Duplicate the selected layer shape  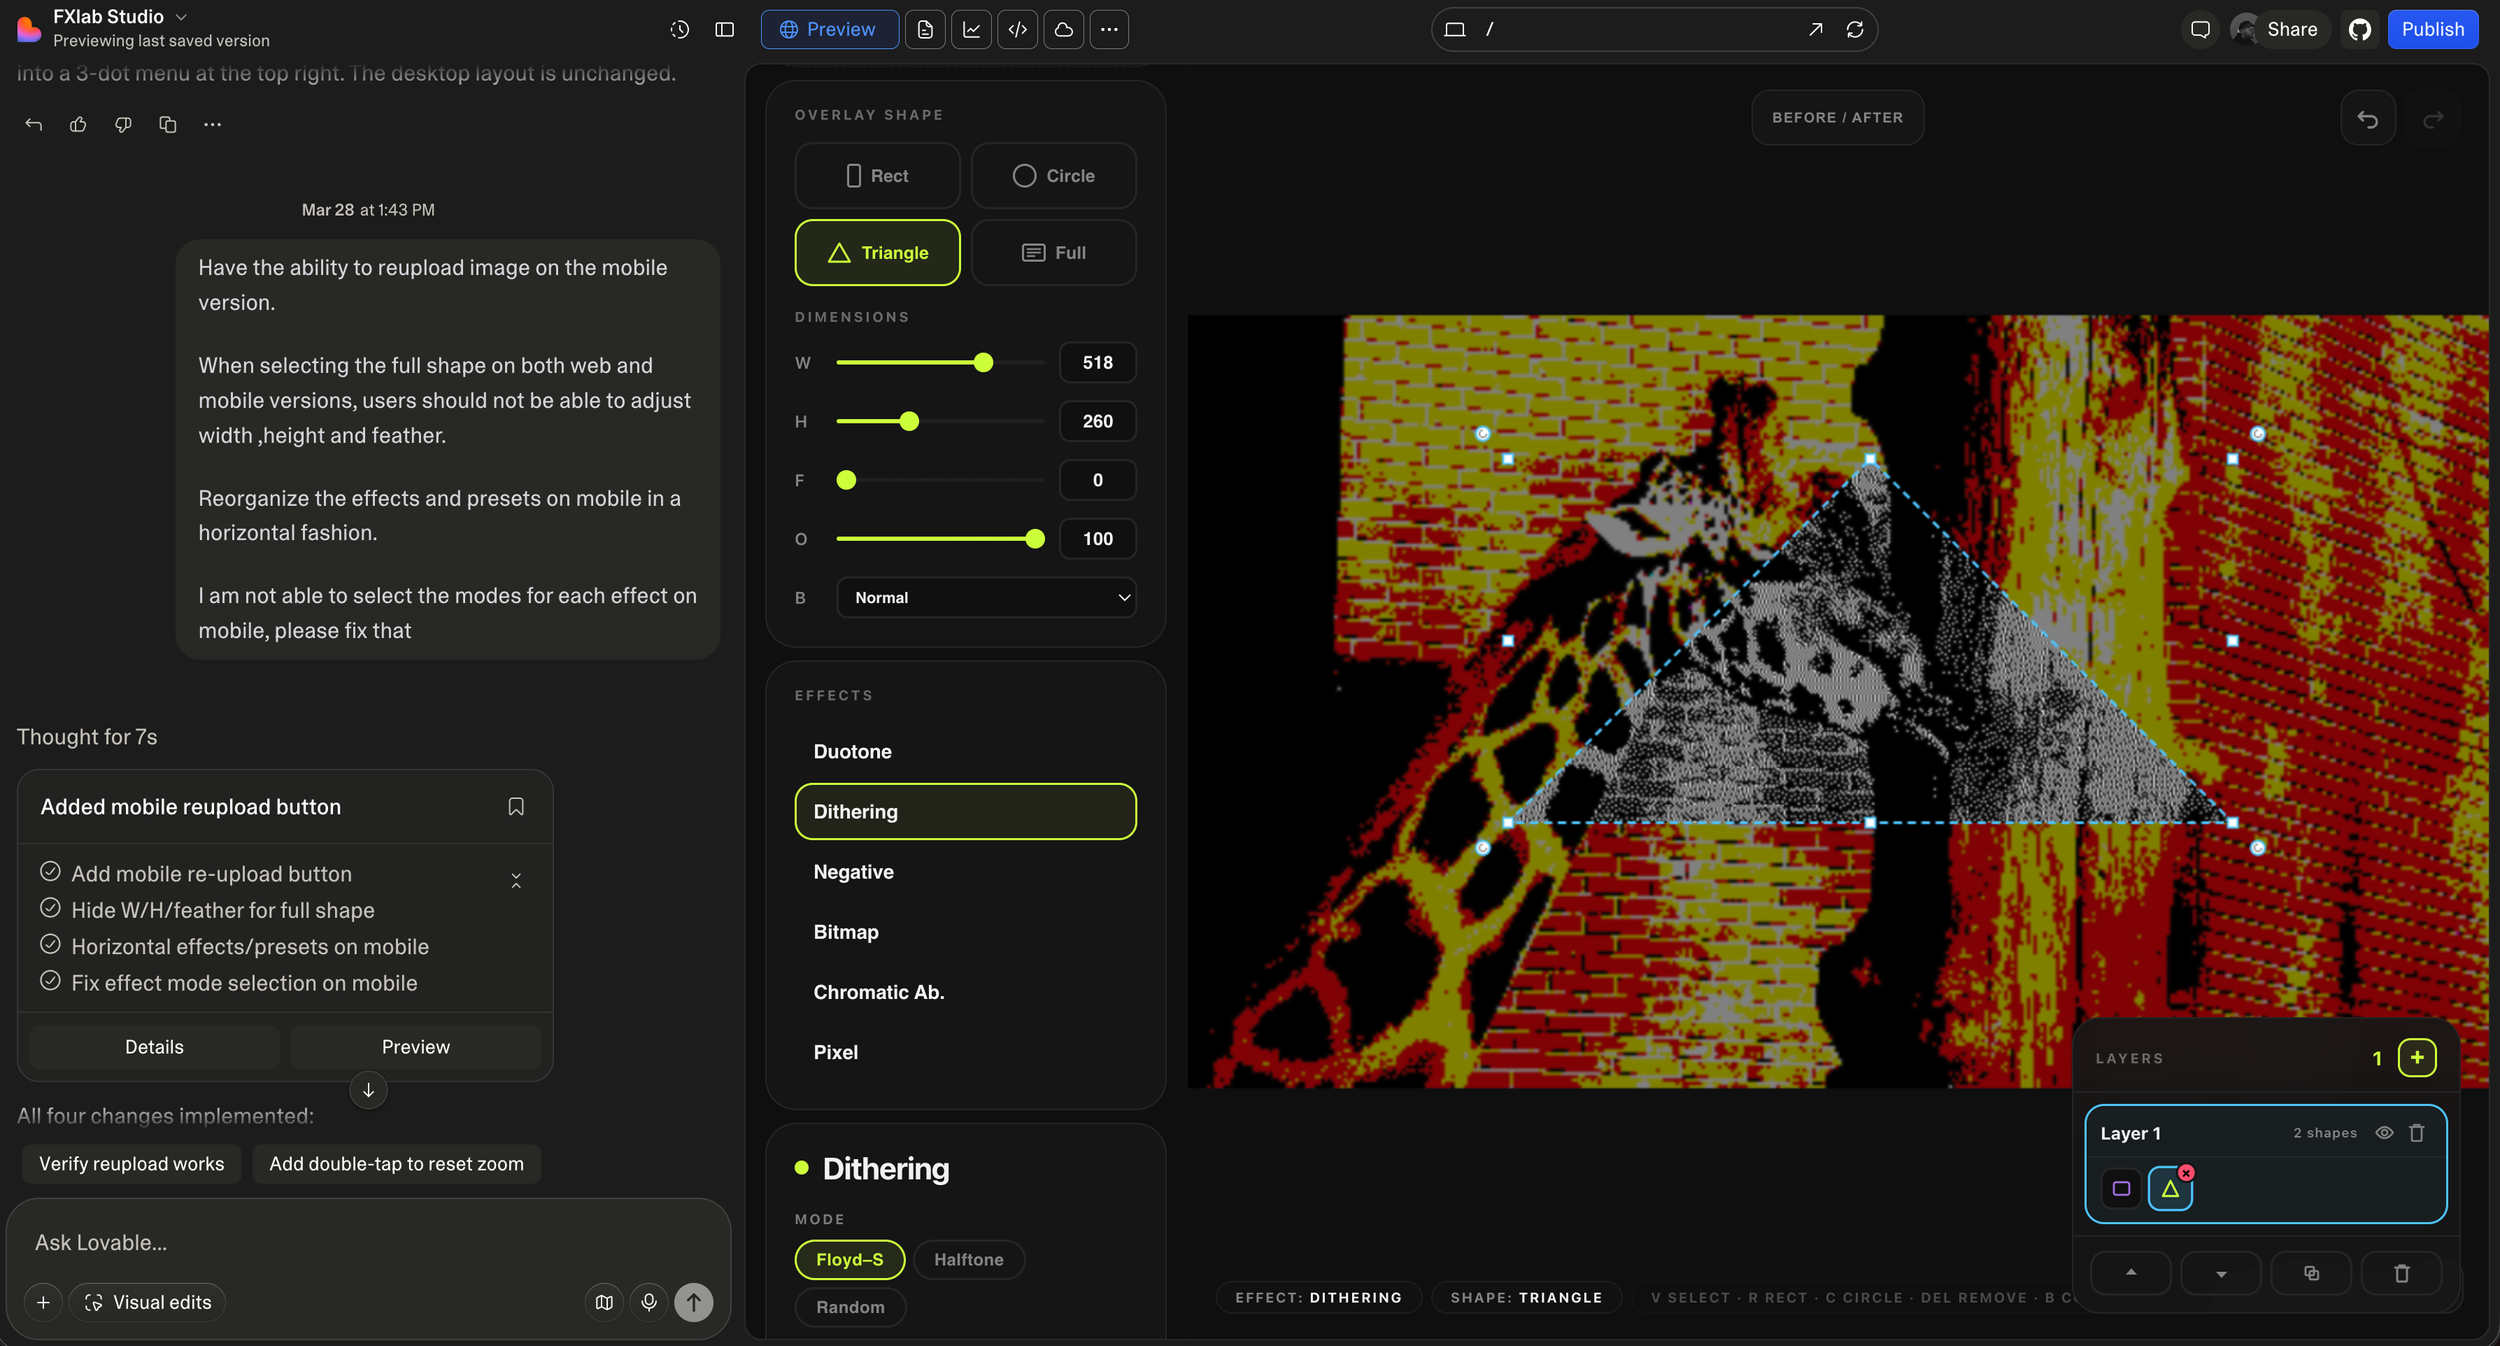pos(2311,1273)
